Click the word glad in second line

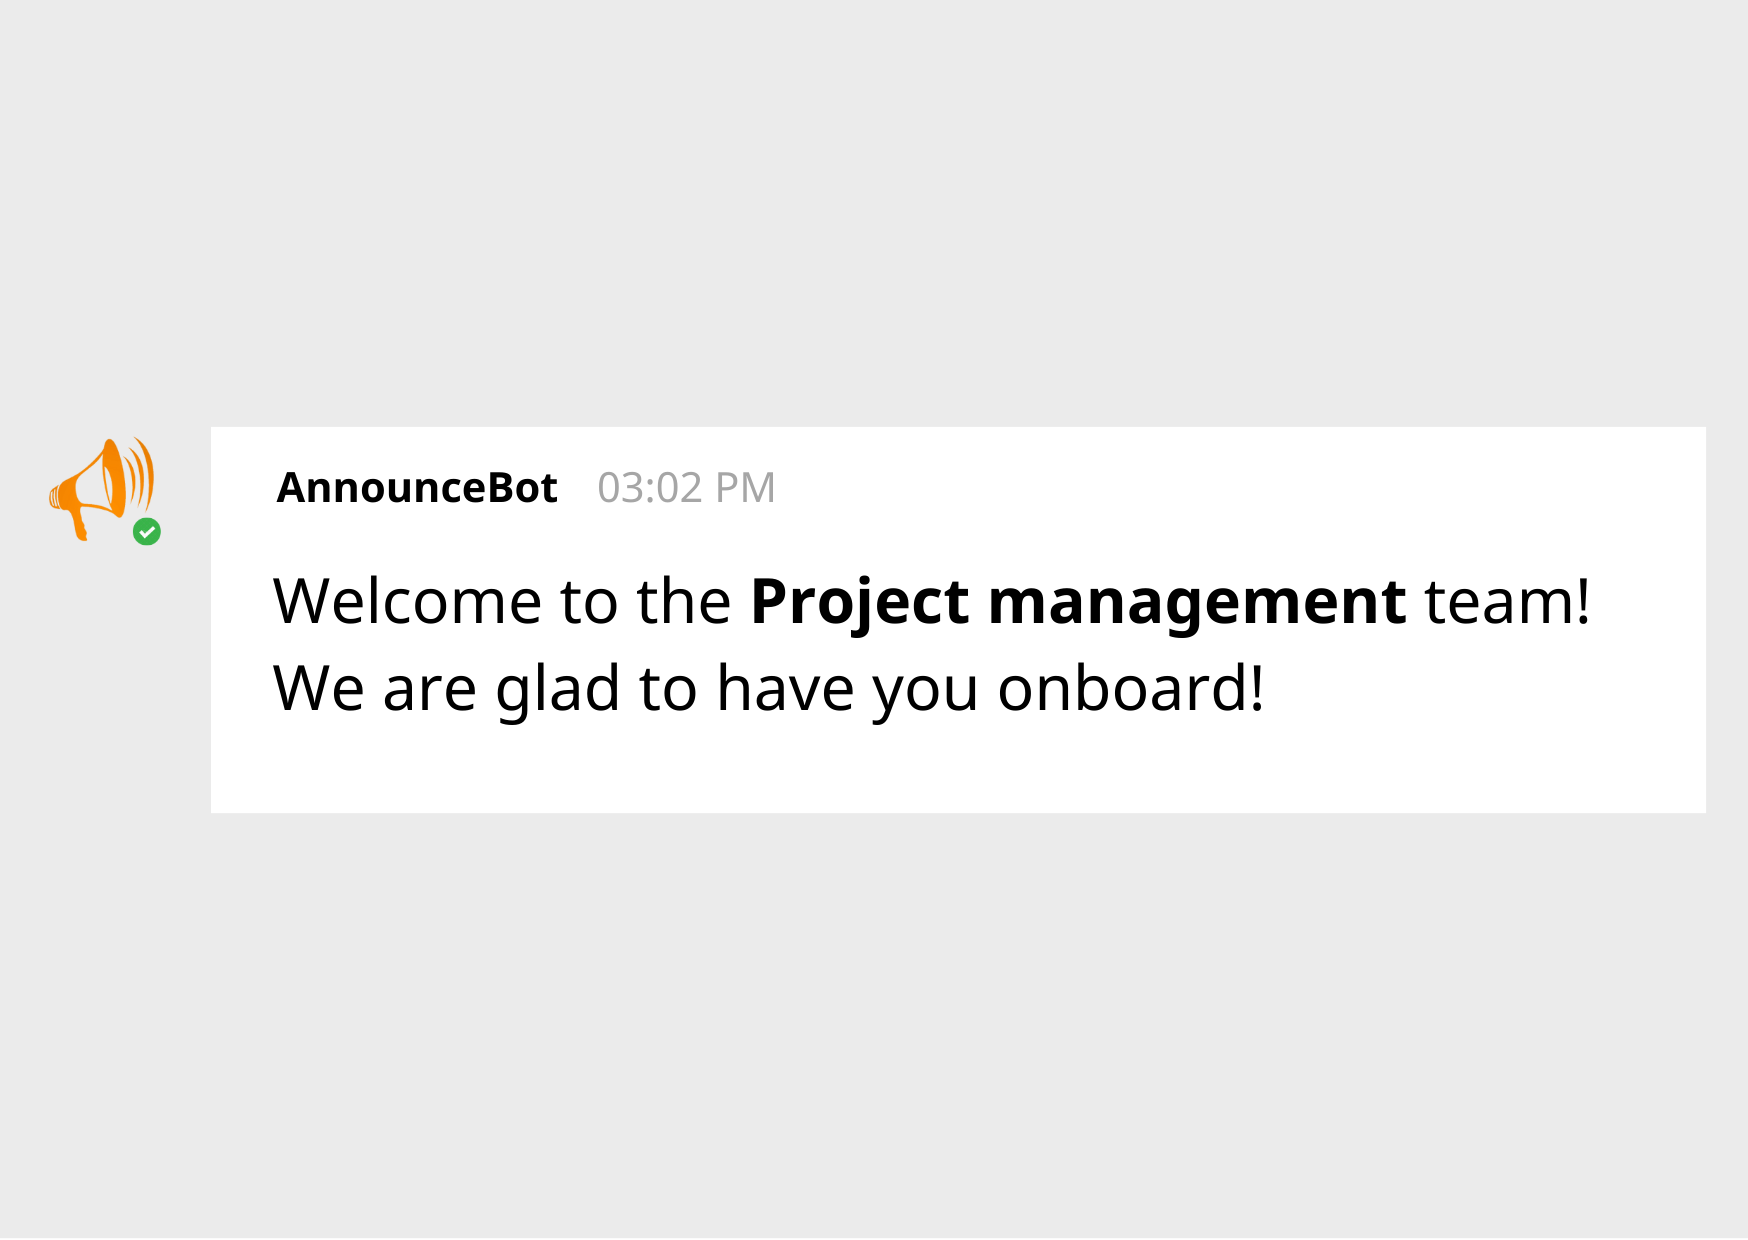tap(558, 689)
